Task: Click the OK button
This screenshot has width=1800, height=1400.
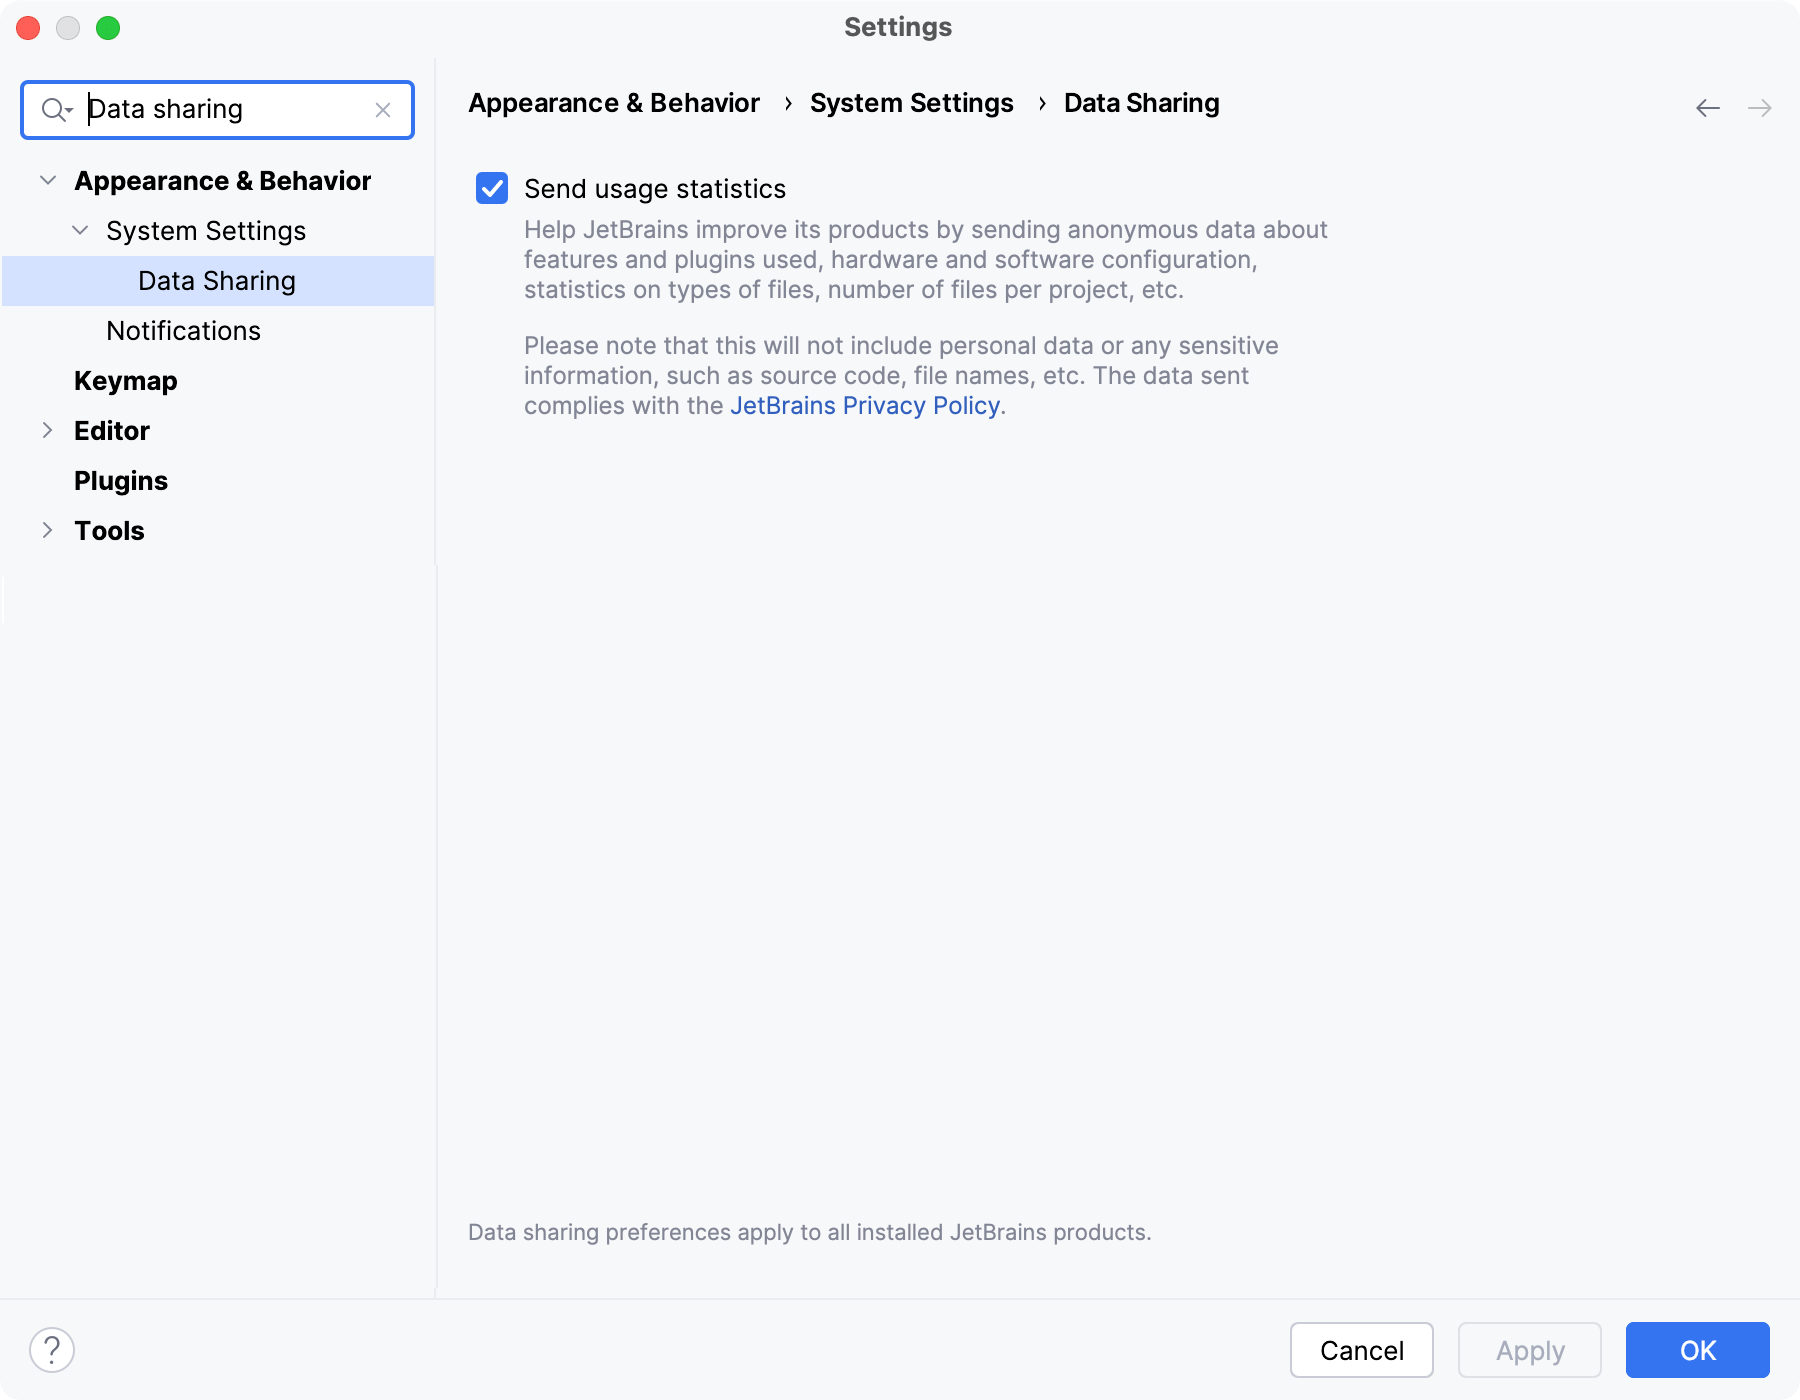Action: (1696, 1350)
